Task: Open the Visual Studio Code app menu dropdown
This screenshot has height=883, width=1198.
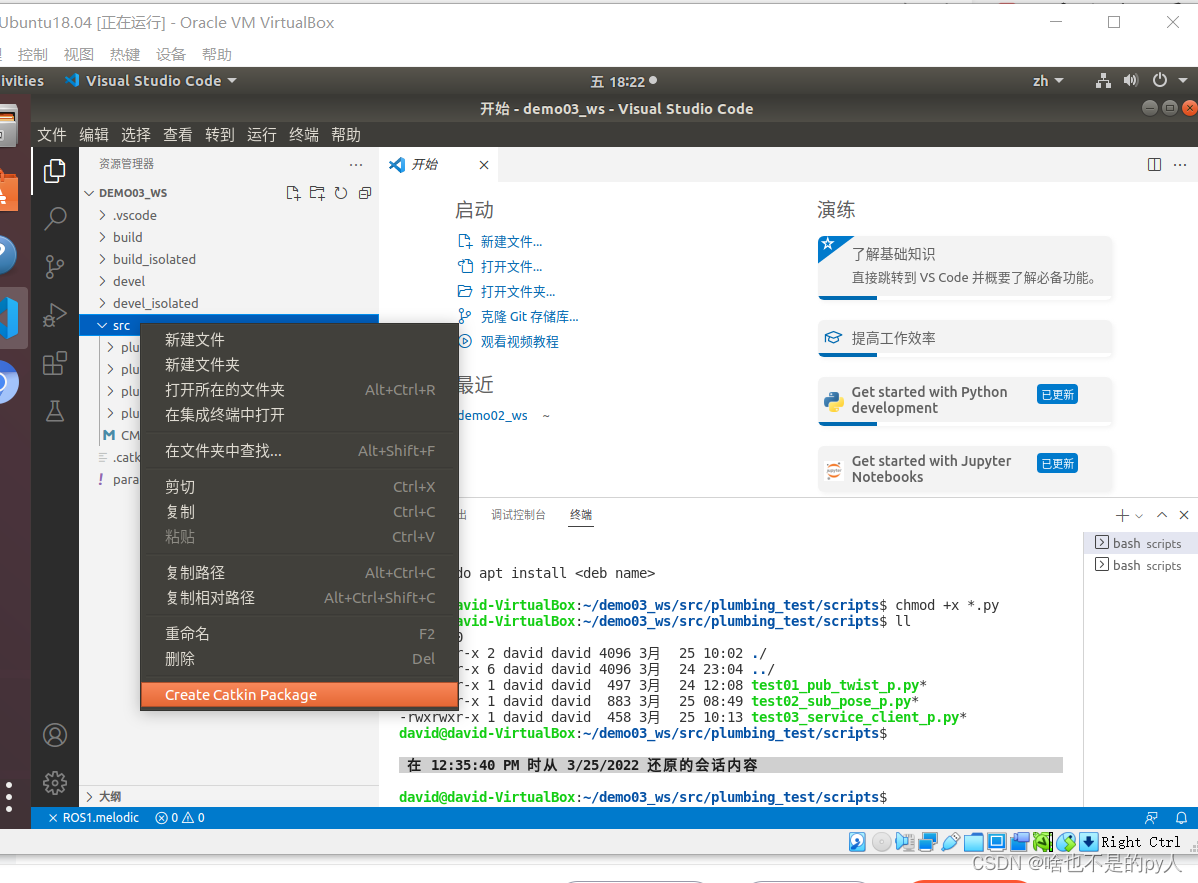Action: coord(151,80)
